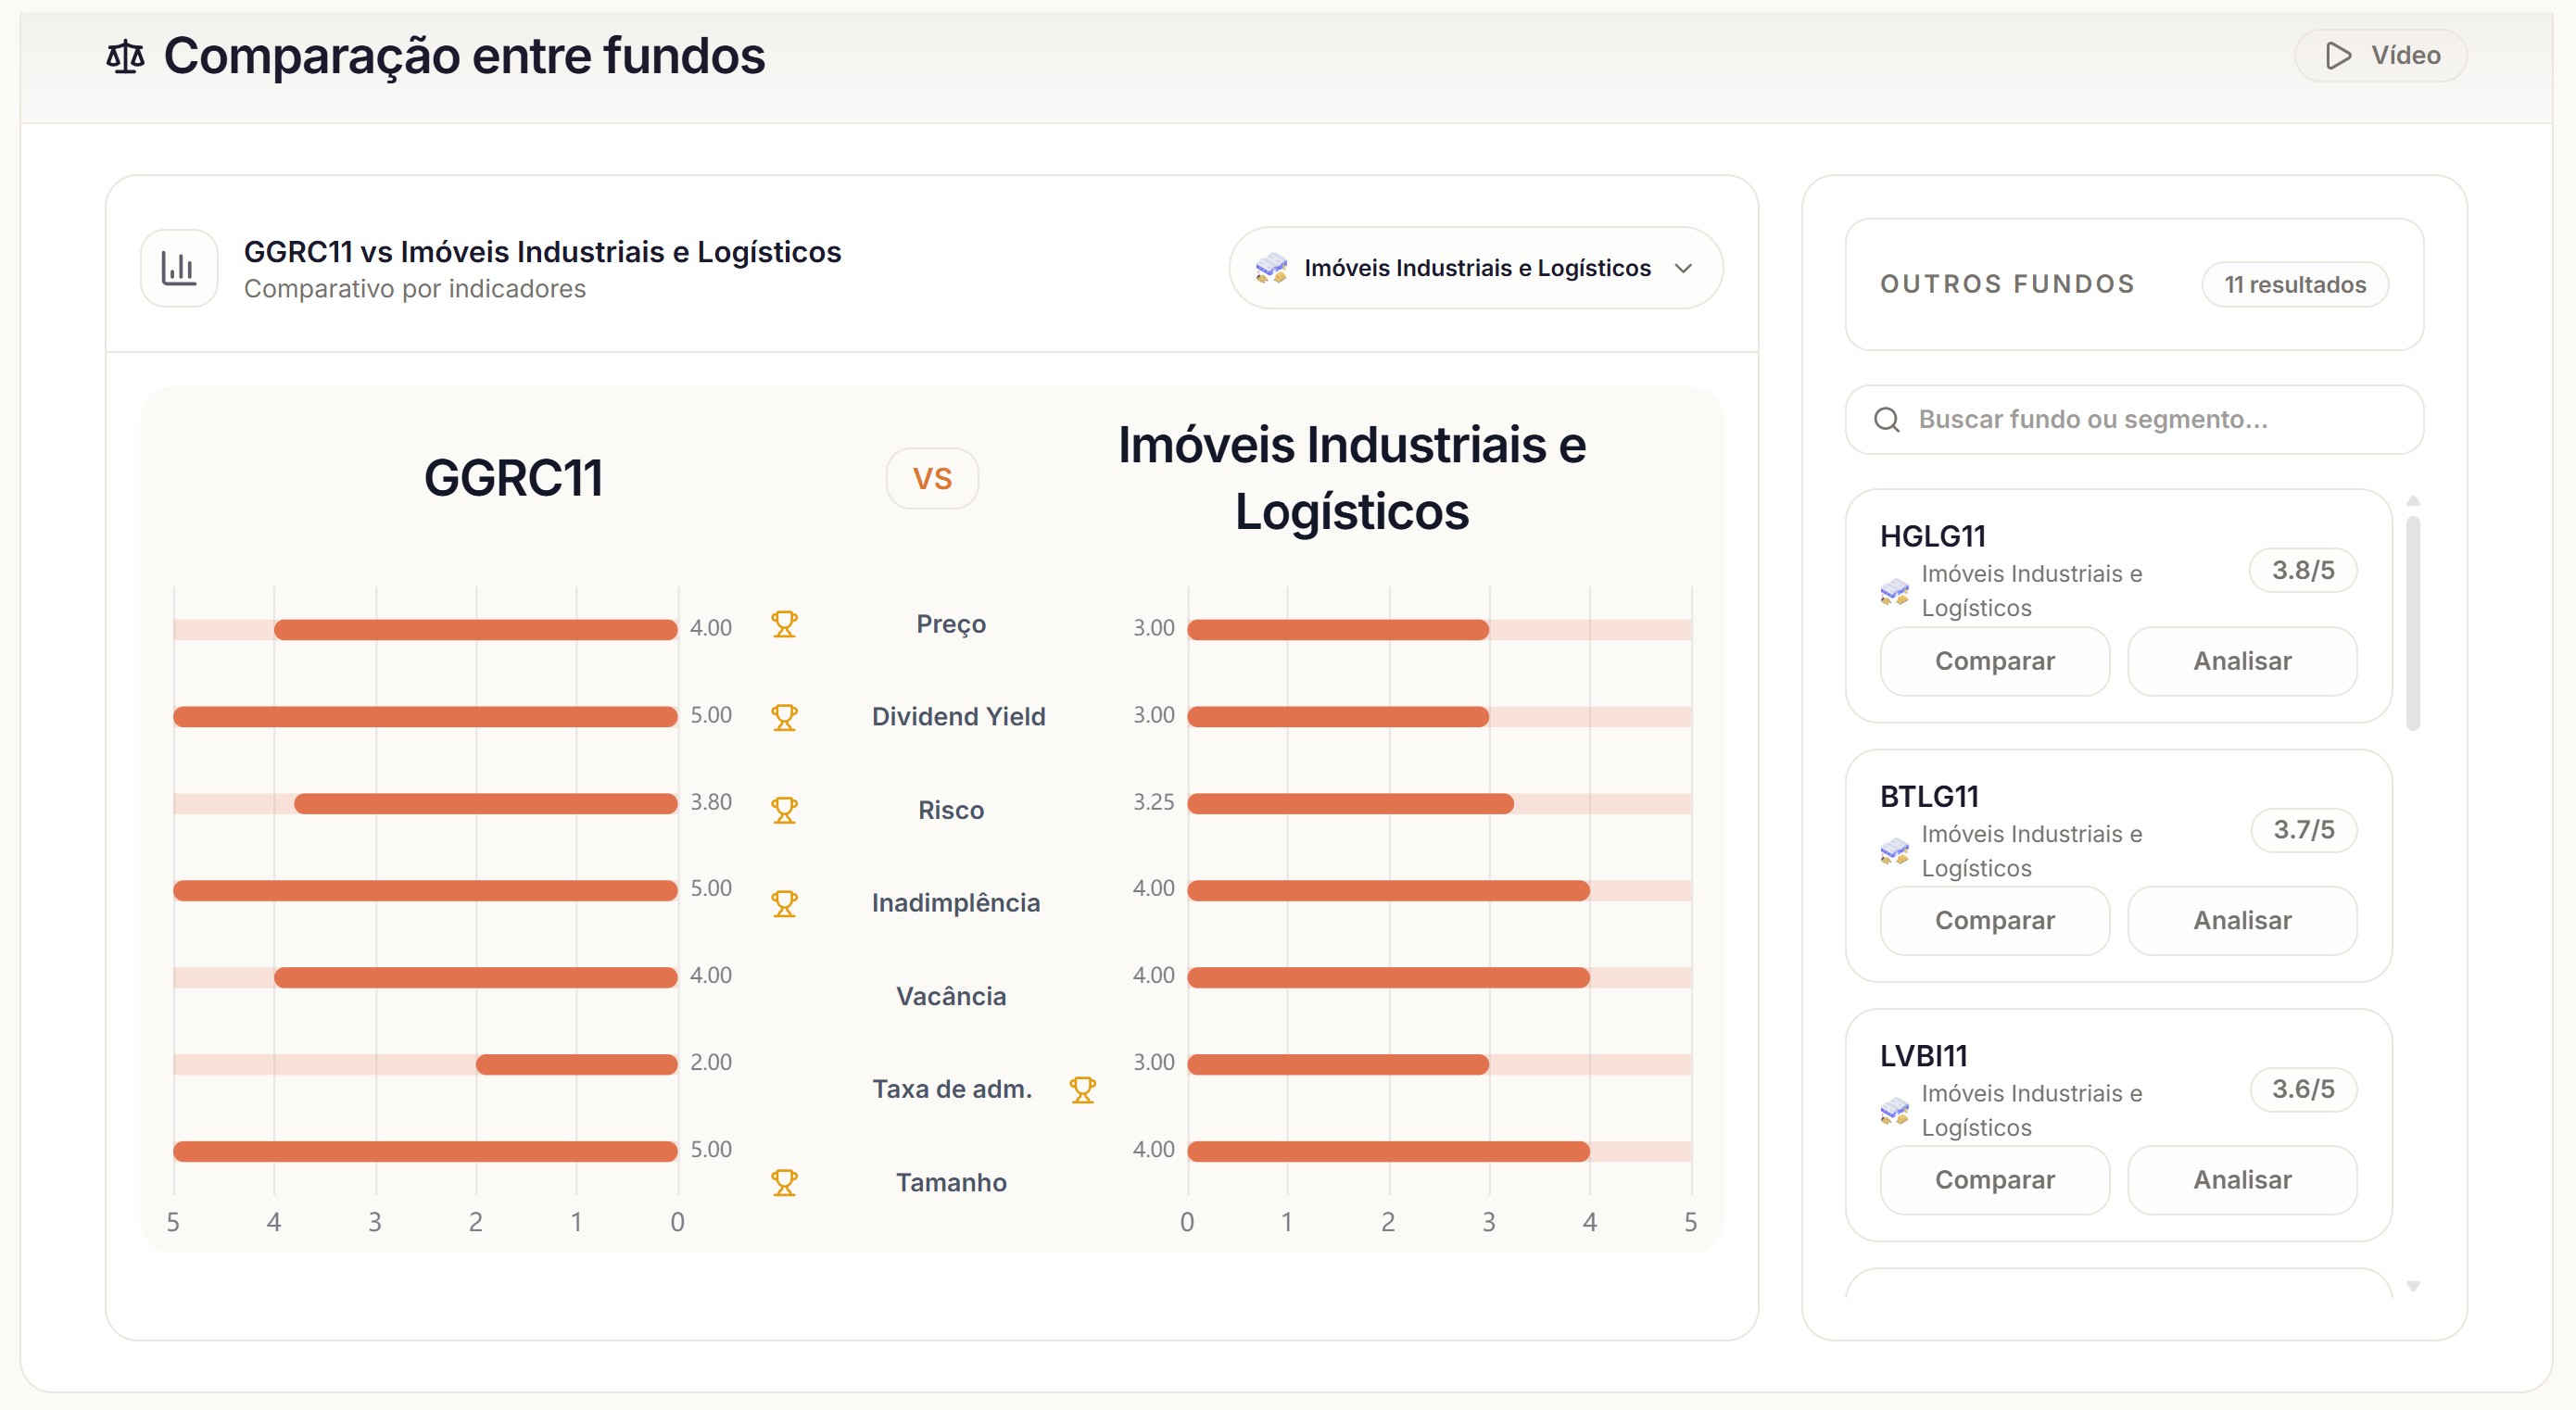The width and height of the screenshot is (2576, 1410).
Task: Click the GGRC11 Taxa de adm. bar showing 2.00
Action: pos(577,1064)
